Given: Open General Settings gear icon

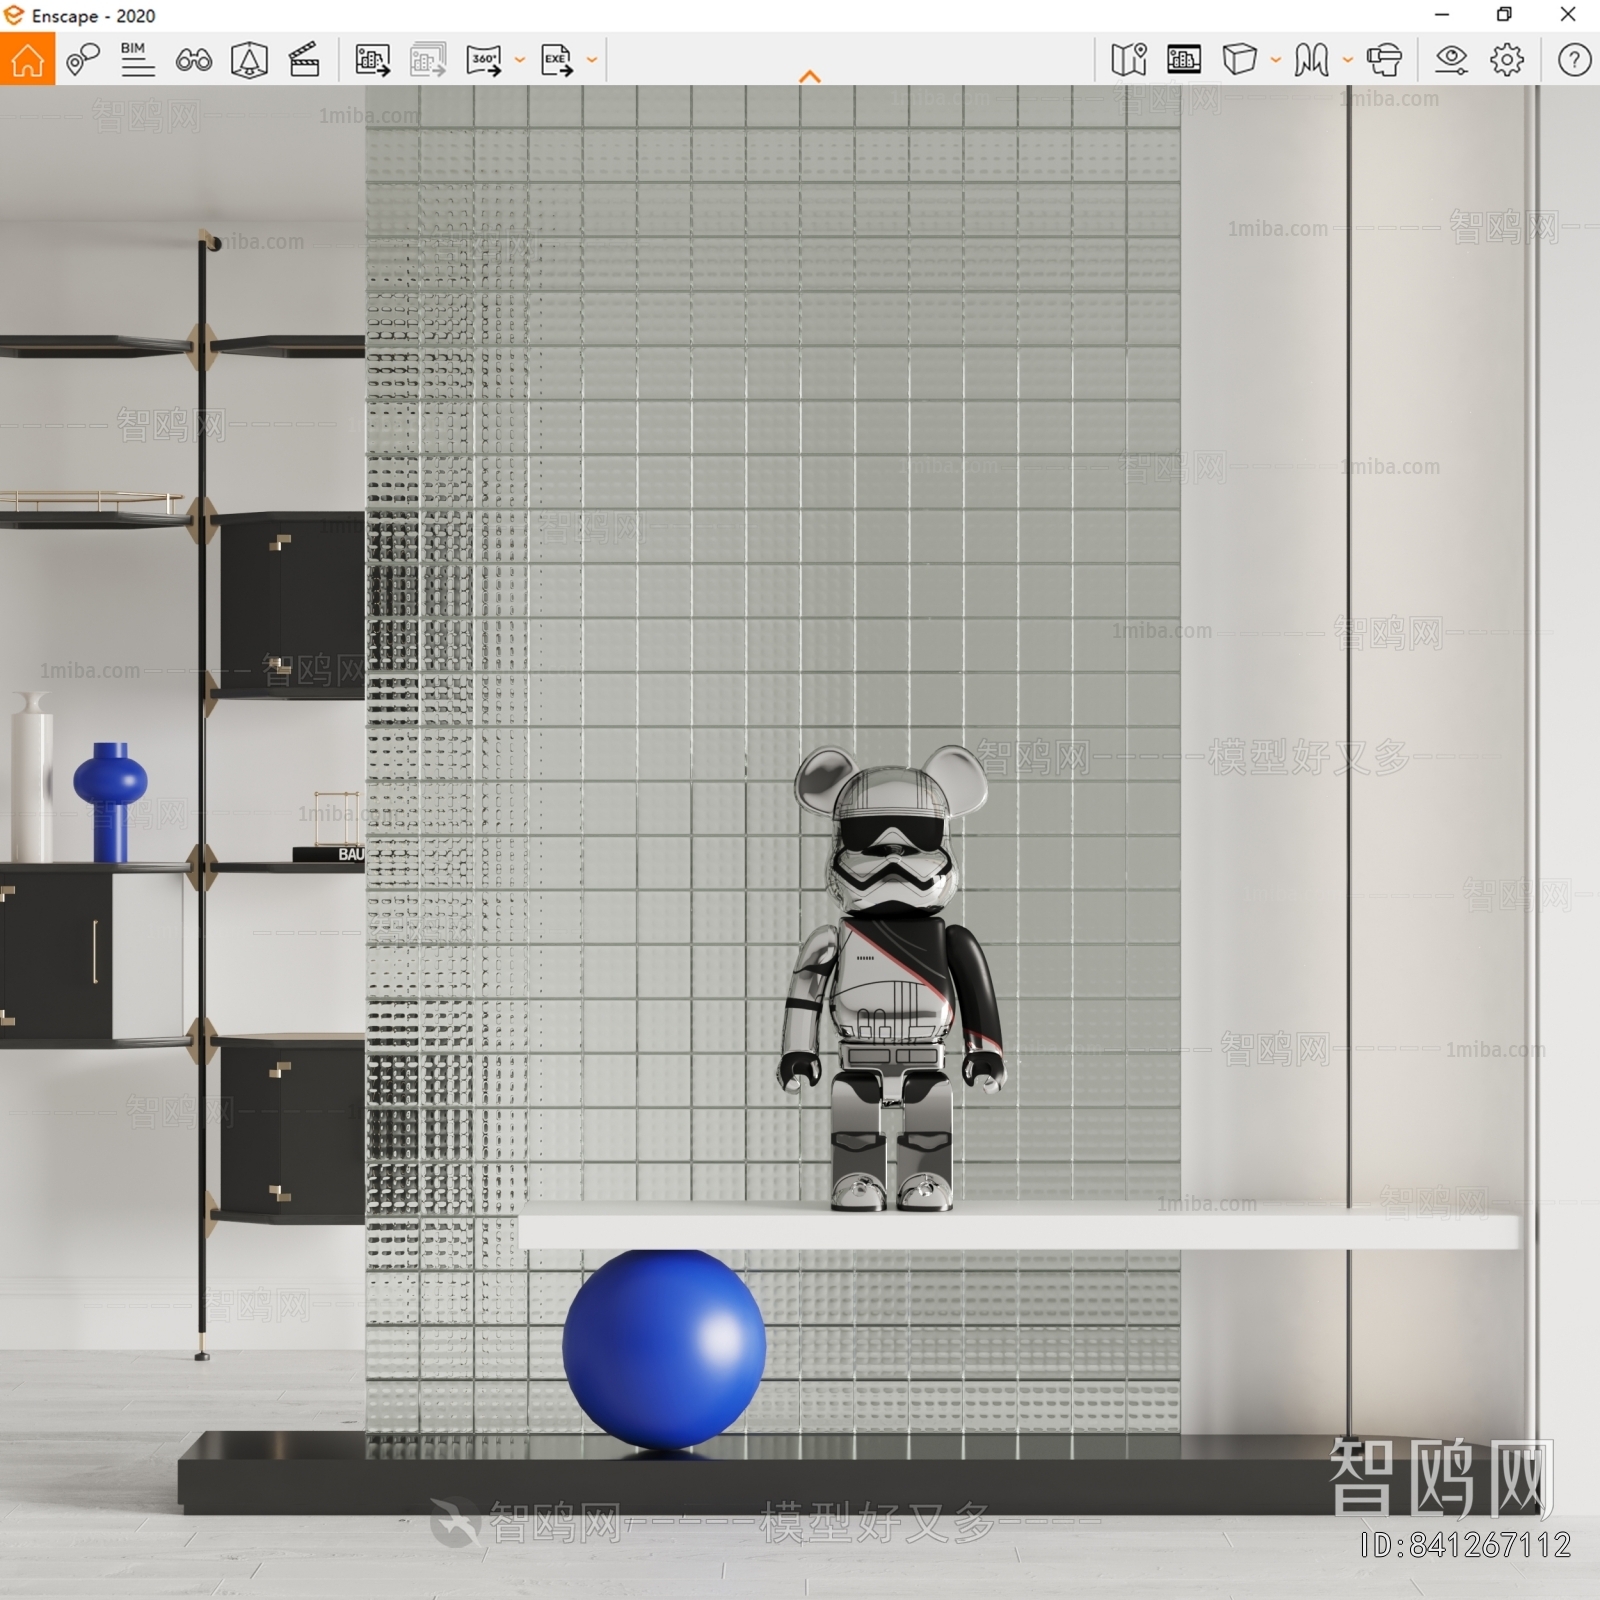Looking at the screenshot, I should 1507,60.
